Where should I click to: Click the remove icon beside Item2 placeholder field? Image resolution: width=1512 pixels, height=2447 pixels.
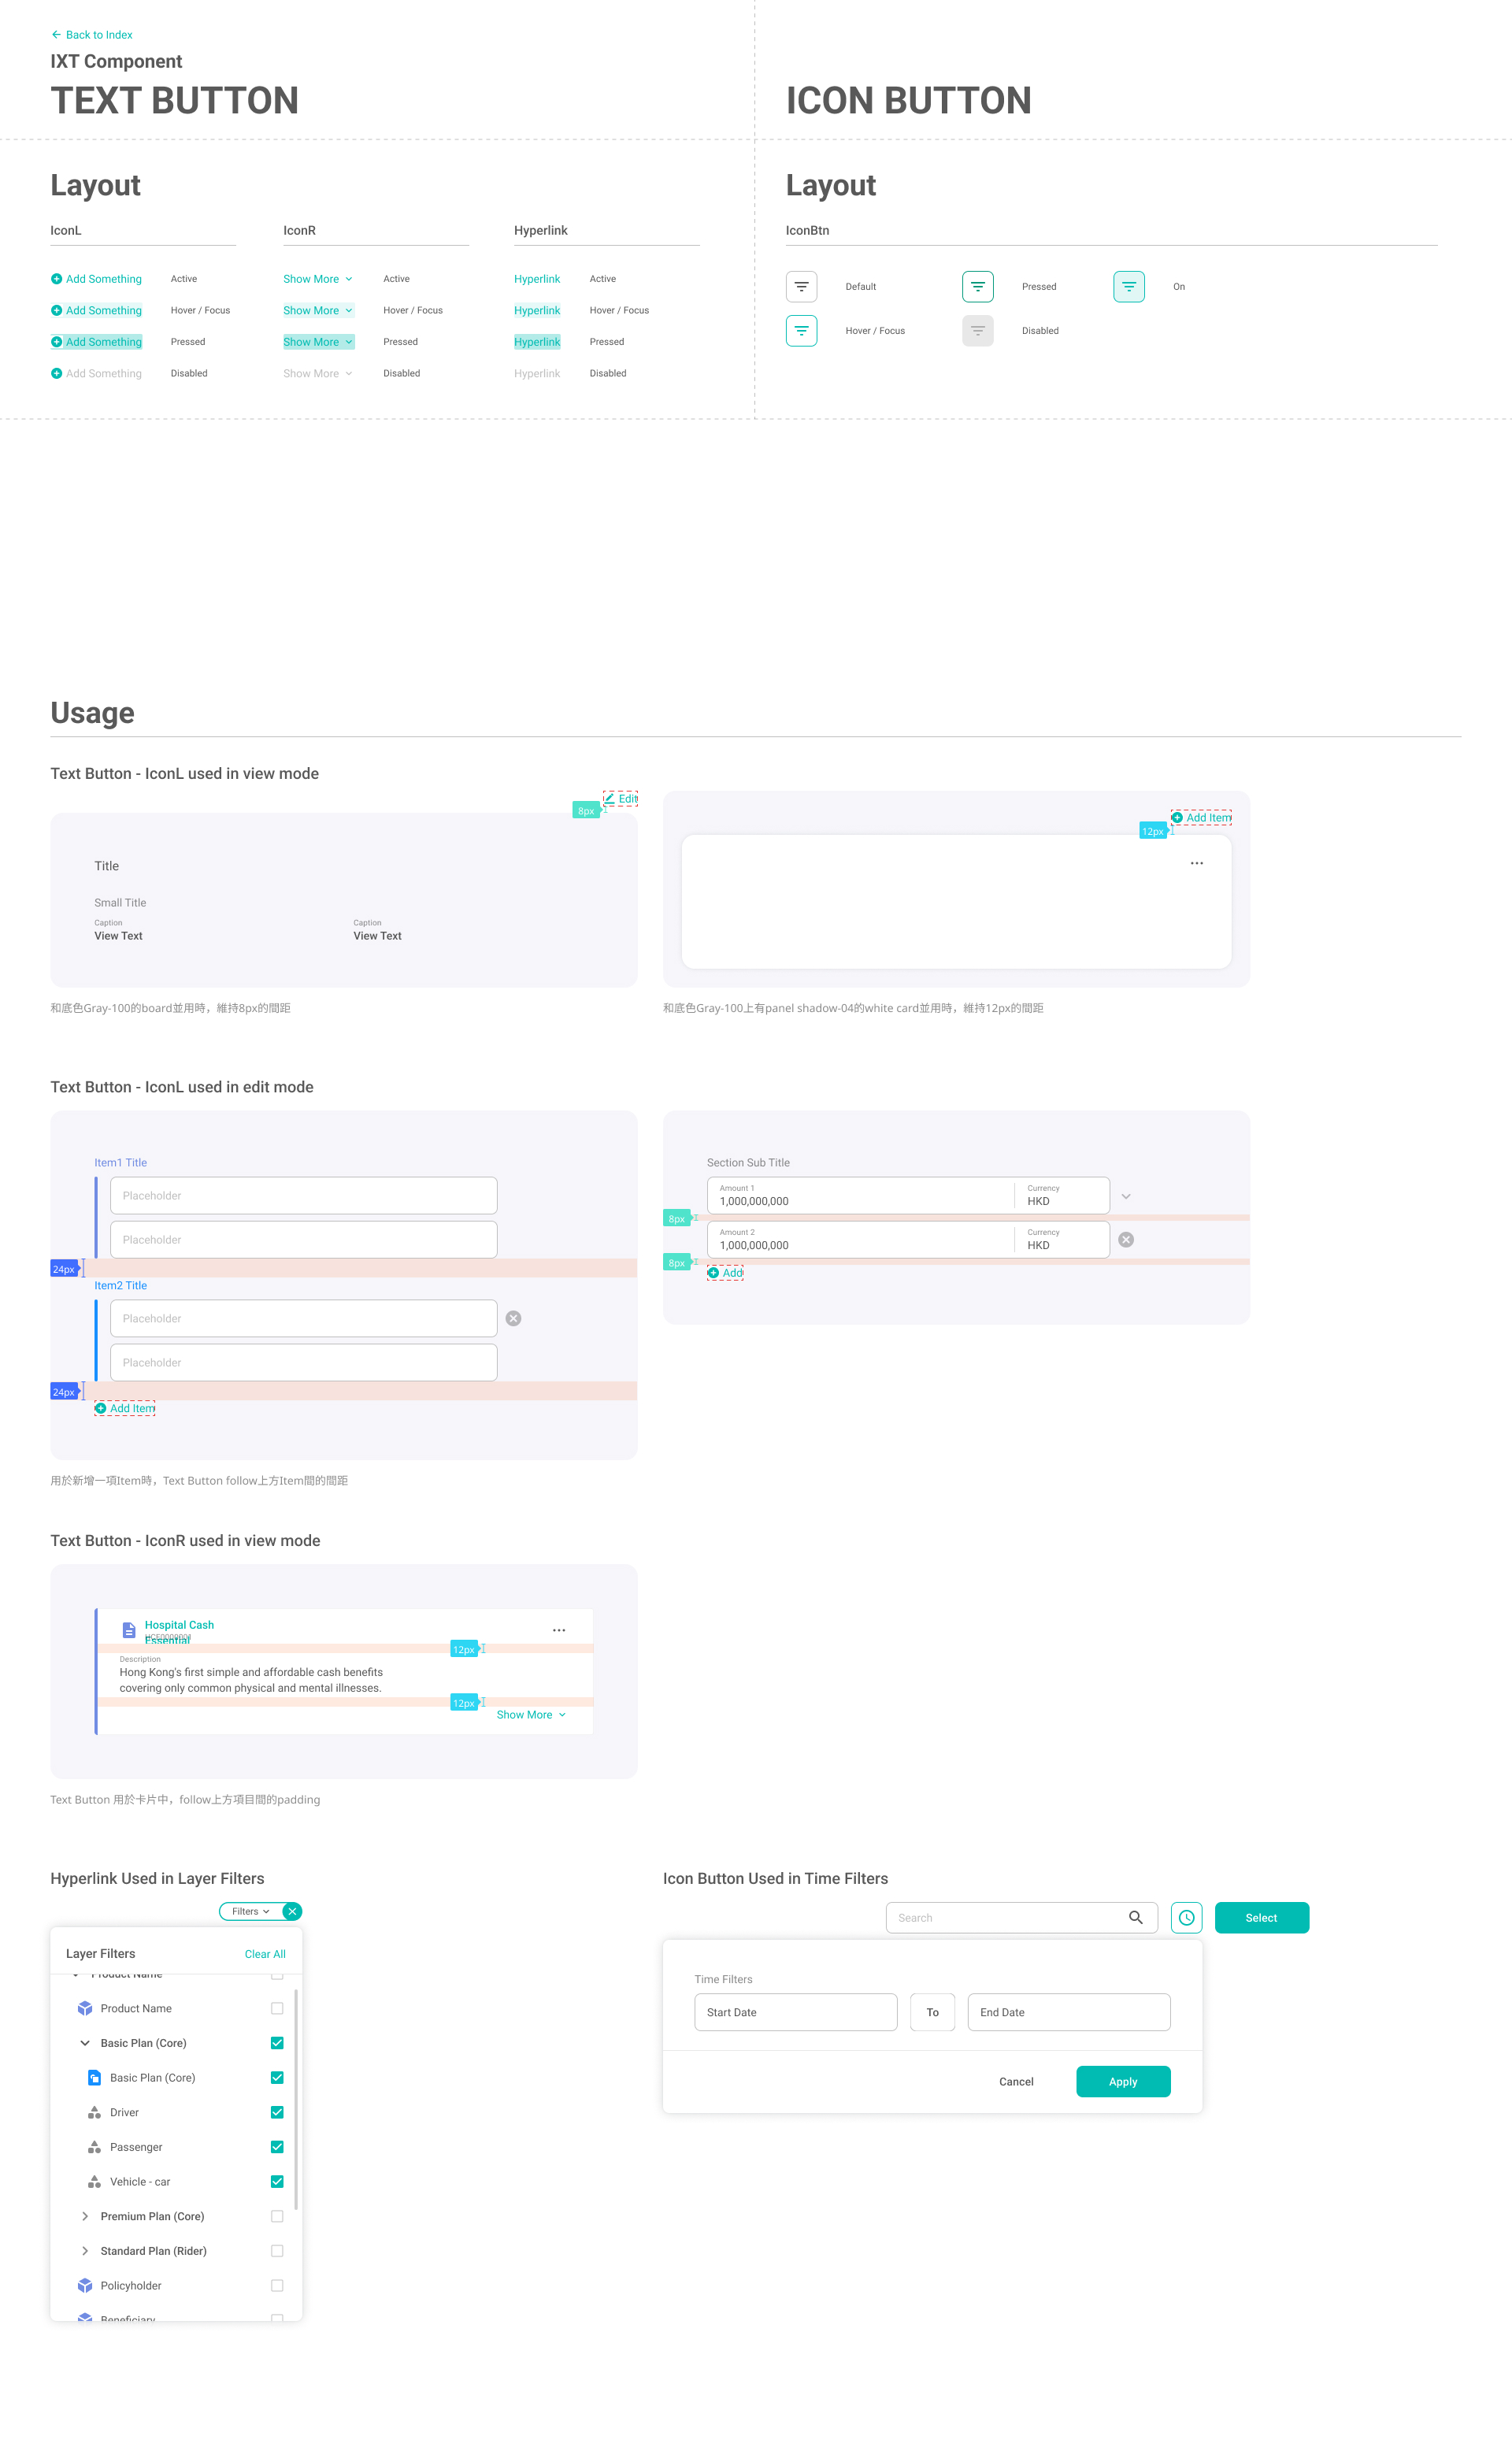coord(513,1318)
